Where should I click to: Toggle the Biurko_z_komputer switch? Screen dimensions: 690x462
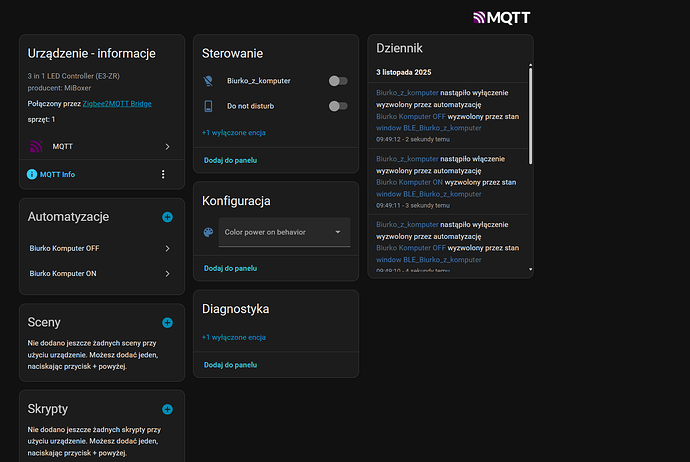click(x=338, y=81)
